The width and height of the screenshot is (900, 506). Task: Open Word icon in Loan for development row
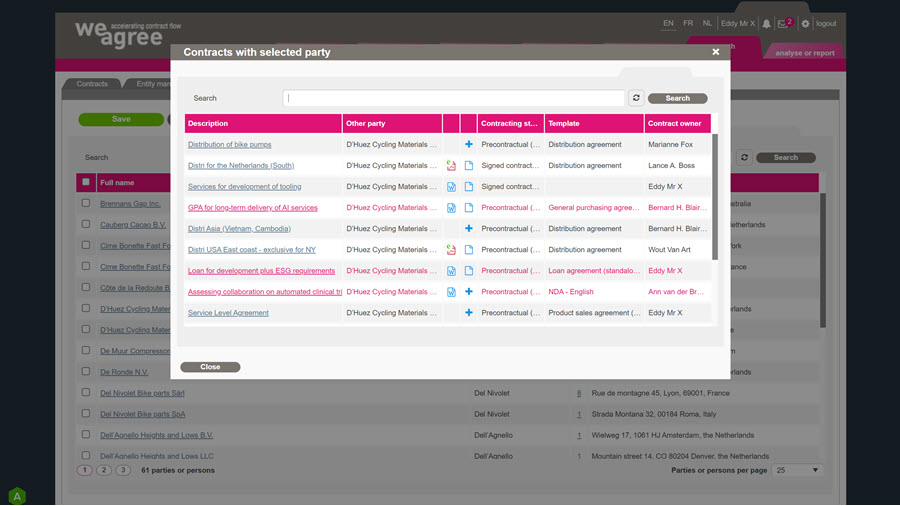point(451,271)
